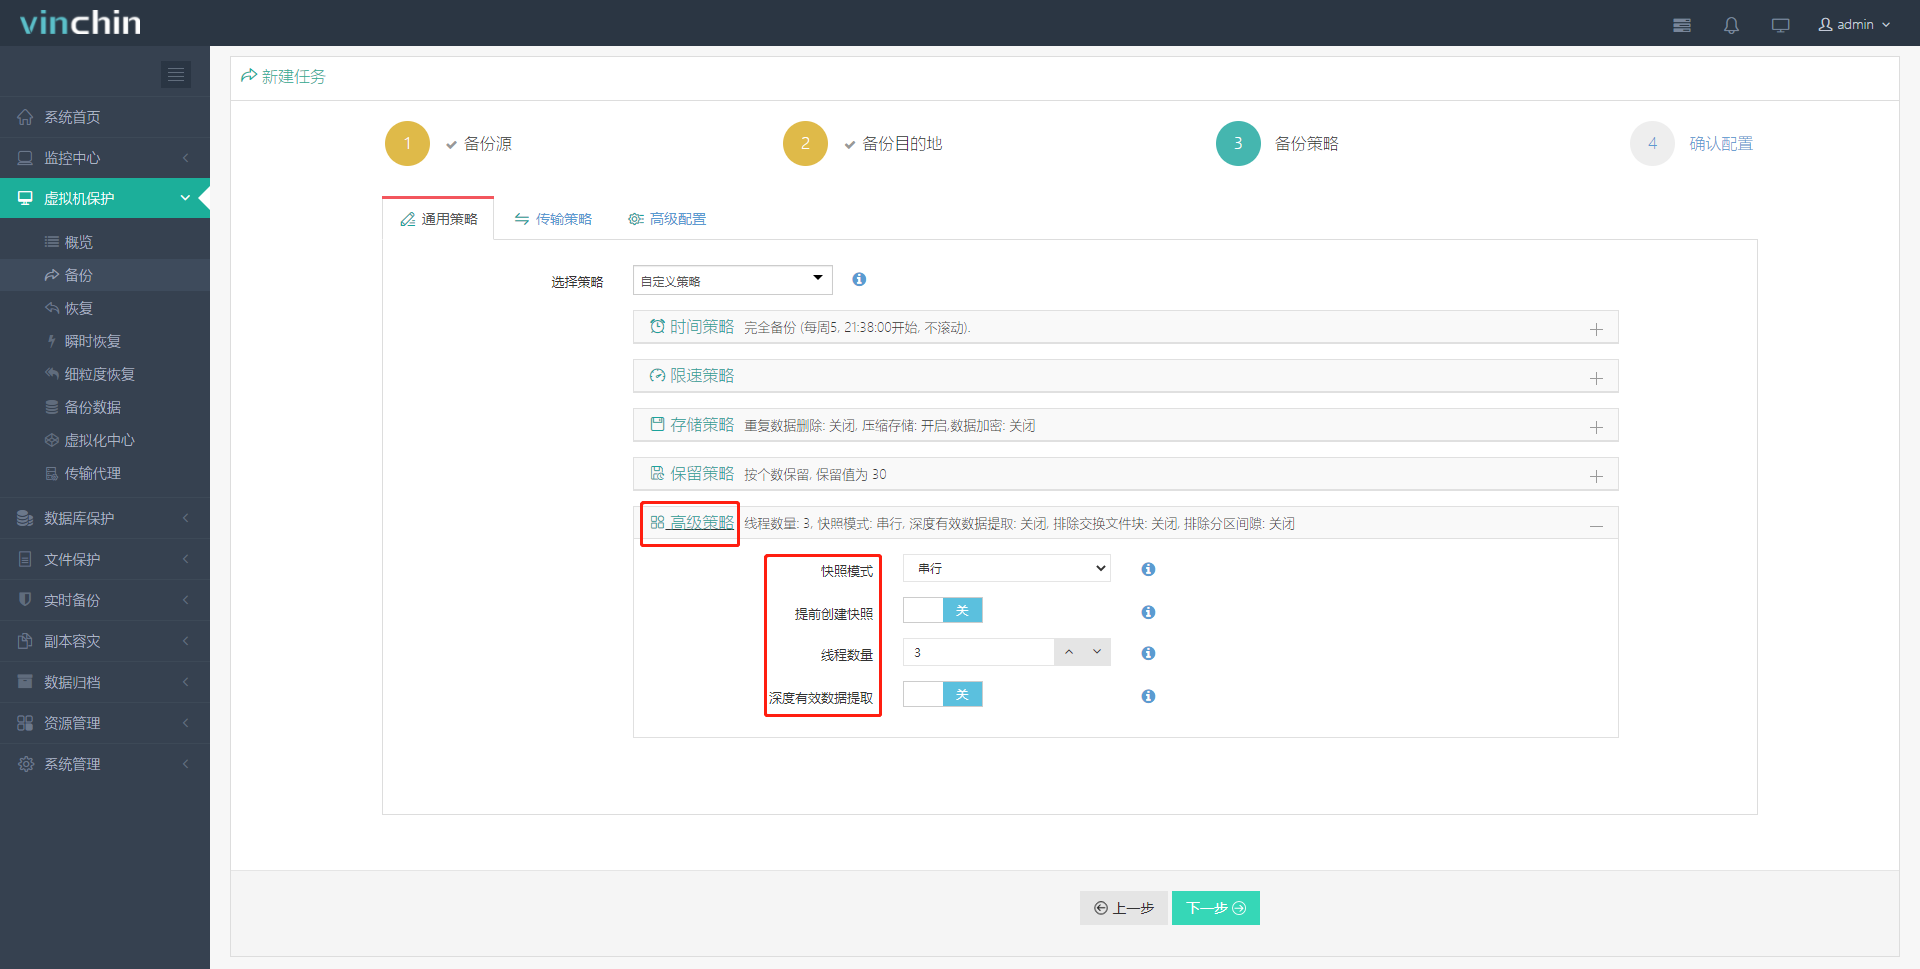Open the notifications bell
Screen dimensions: 1920x969
pyautogui.click(x=1731, y=25)
